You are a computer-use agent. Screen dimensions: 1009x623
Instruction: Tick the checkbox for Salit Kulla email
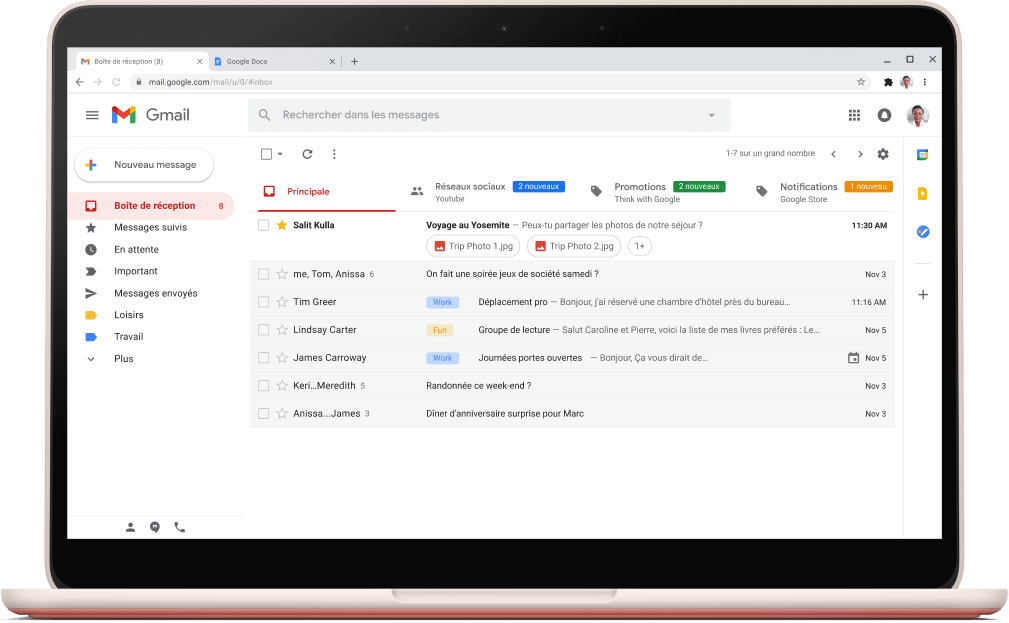tap(264, 226)
